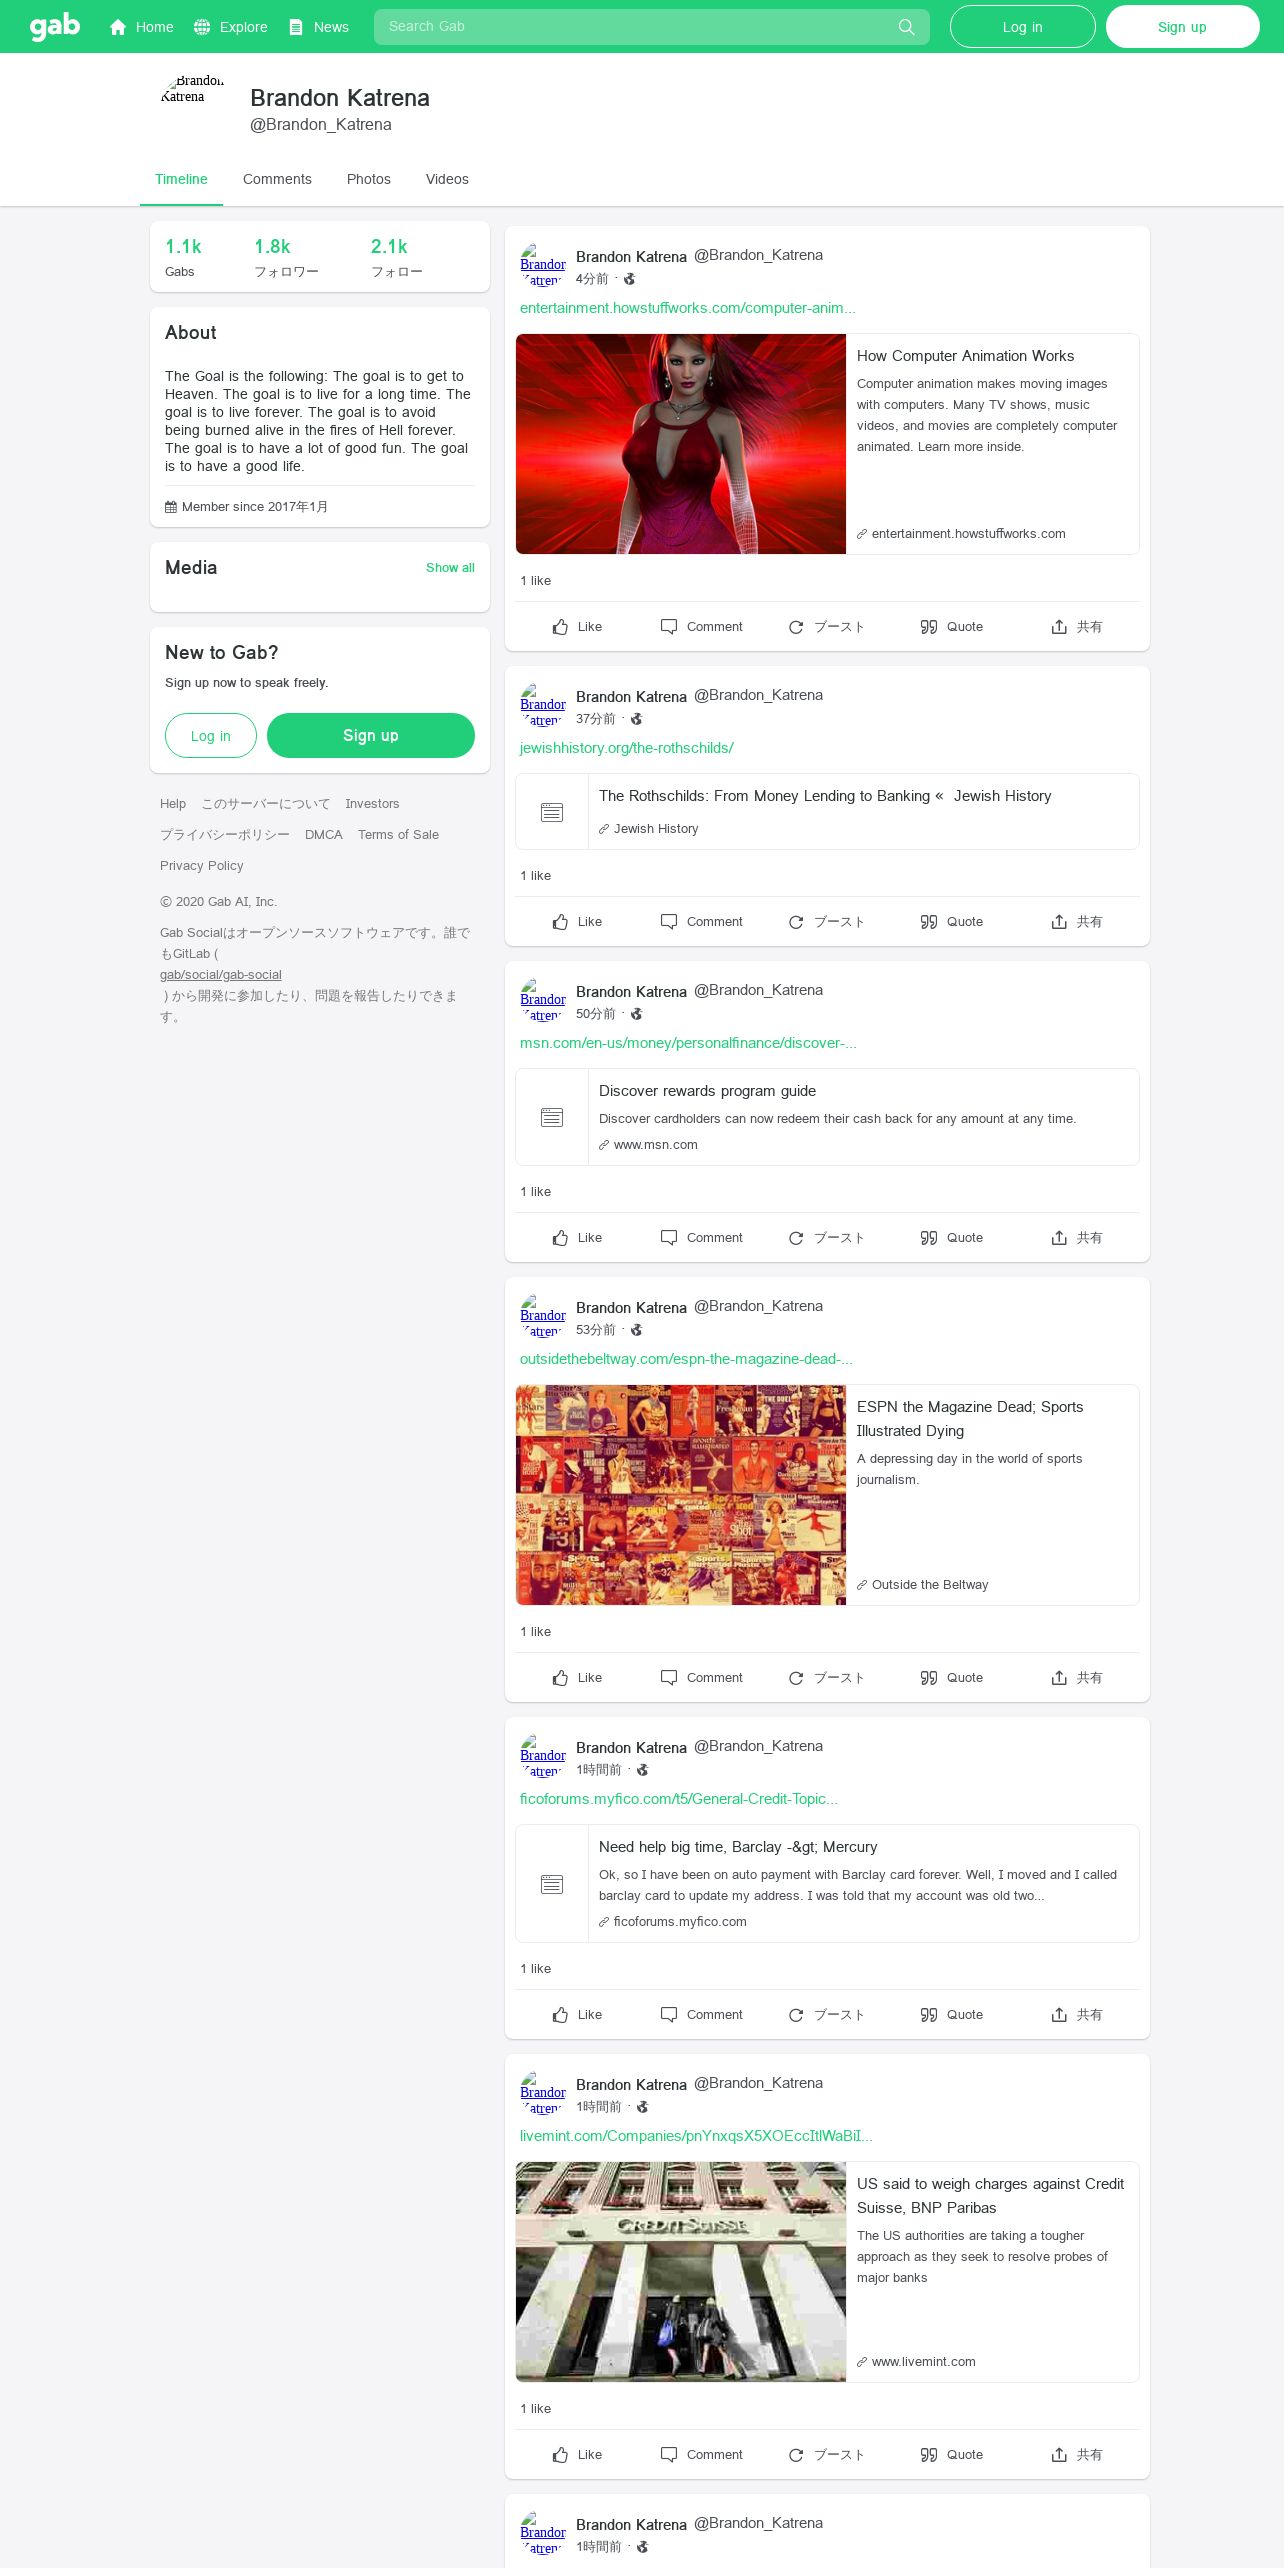Open jewishhistory.org/the-rothschilds/ link
Screen dimensions: 1284x2568
(627, 748)
